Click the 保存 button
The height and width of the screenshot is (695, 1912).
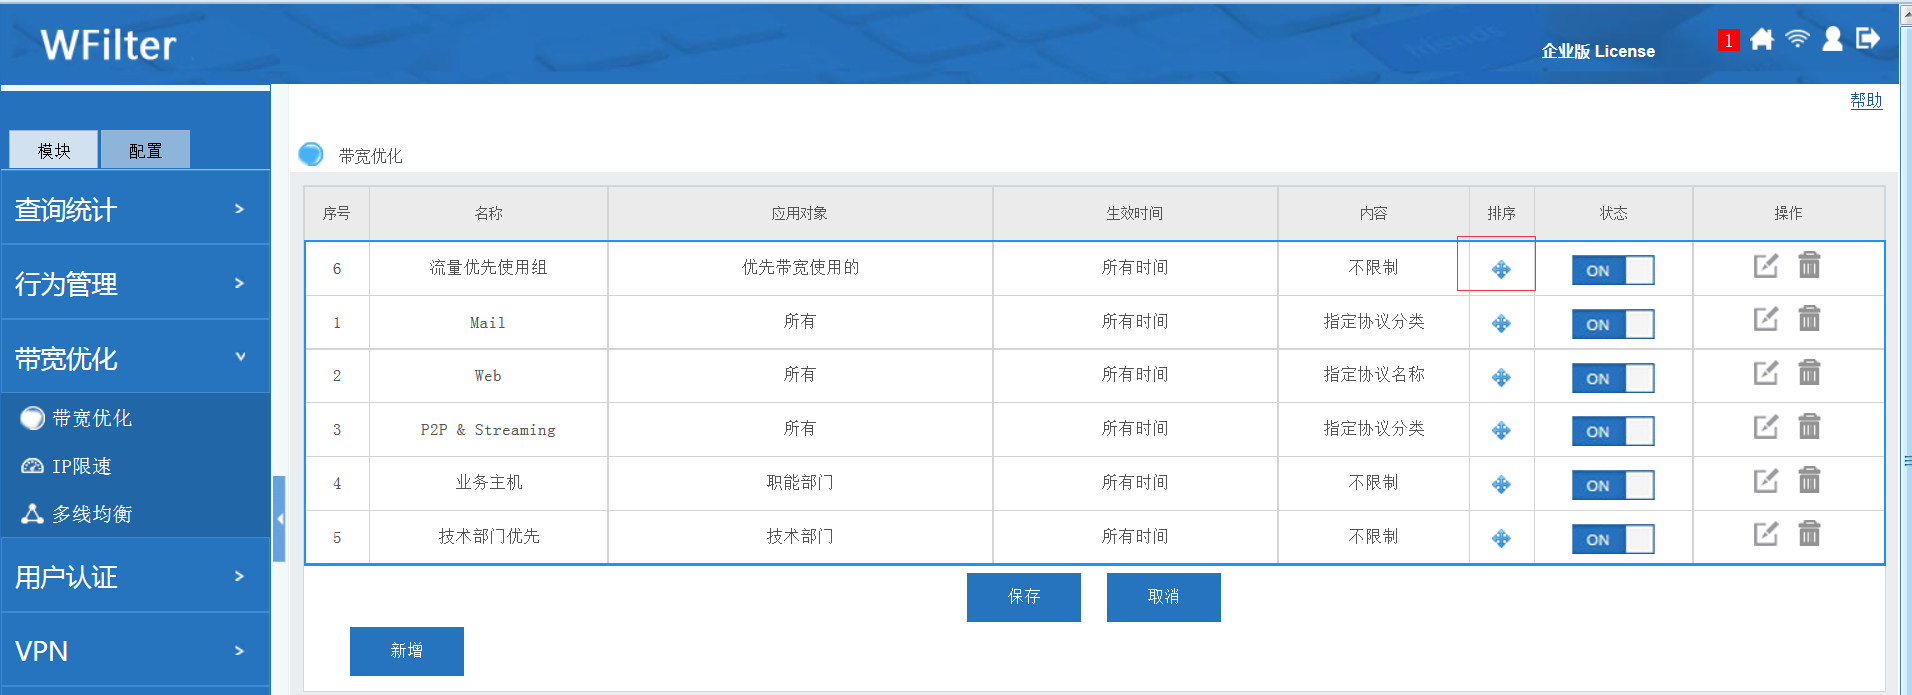pyautogui.click(x=1023, y=597)
